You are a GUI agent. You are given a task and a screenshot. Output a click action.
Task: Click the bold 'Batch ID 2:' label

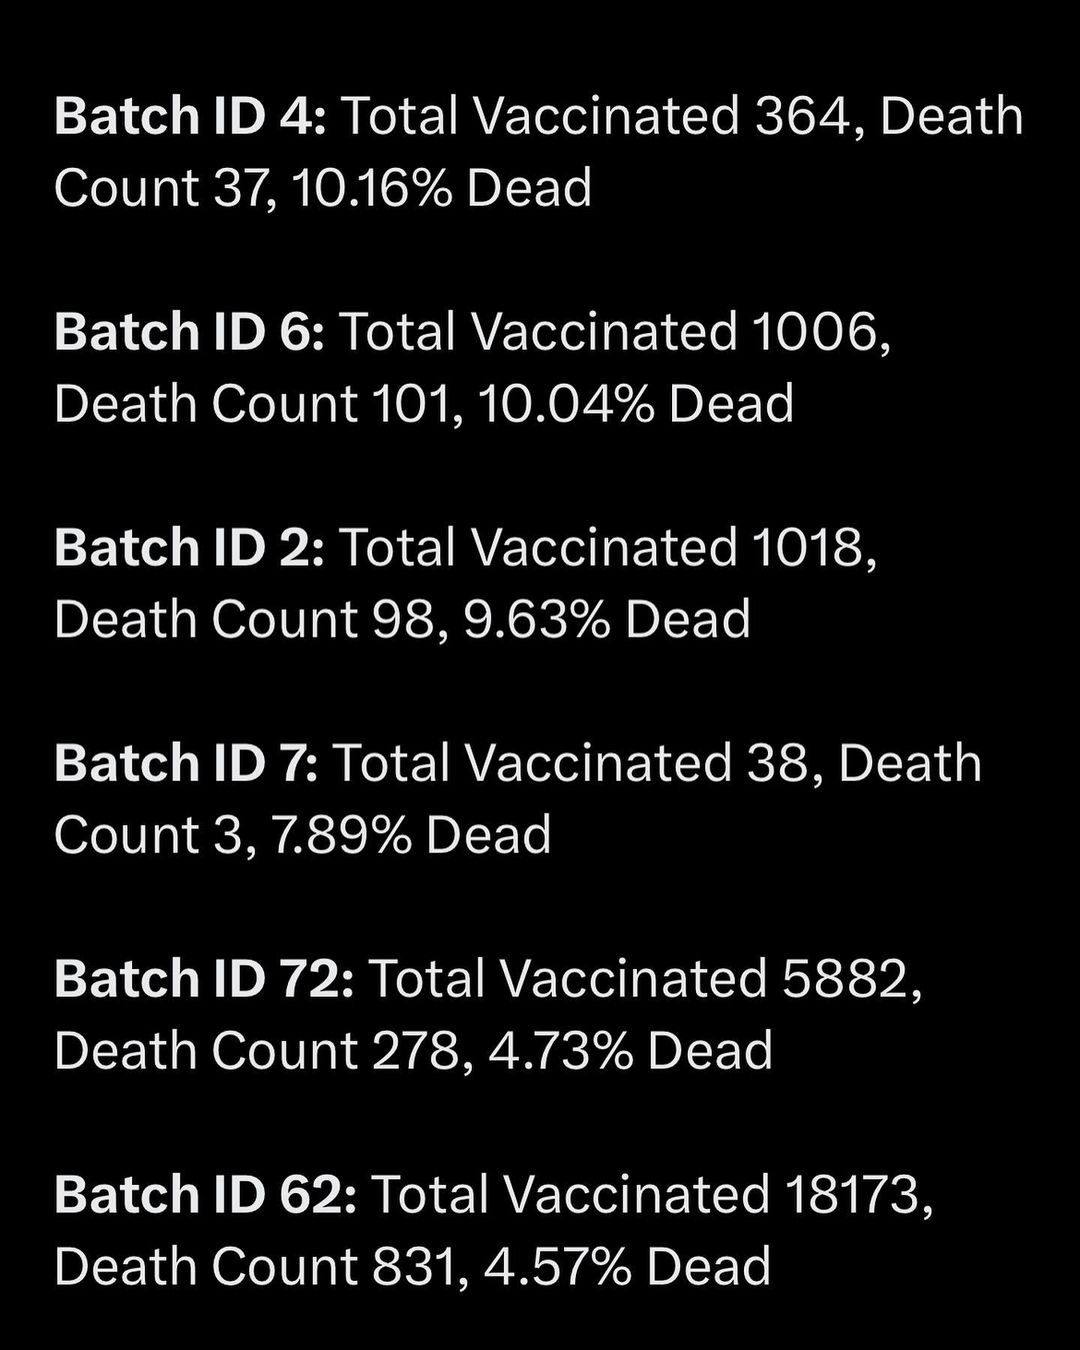tap(189, 548)
